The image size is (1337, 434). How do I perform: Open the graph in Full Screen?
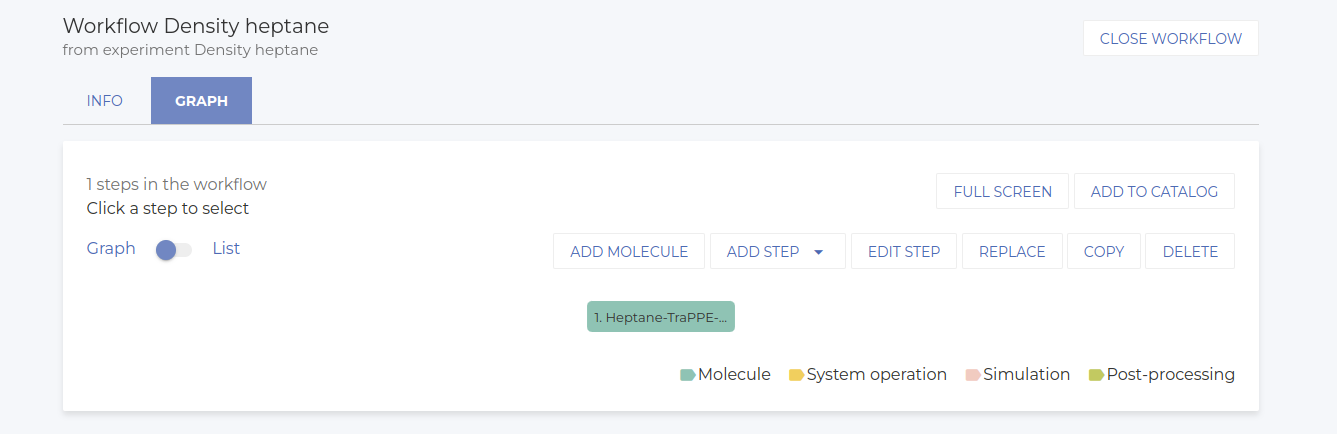pos(1002,192)
